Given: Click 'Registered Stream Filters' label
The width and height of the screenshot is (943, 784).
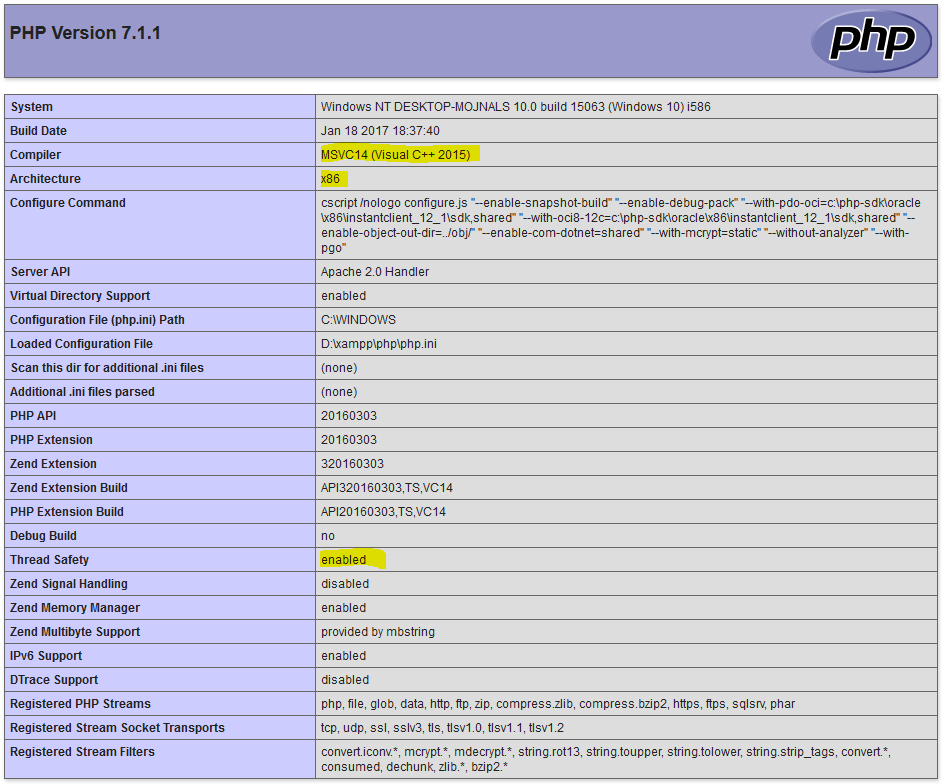Looking at the screenshot, I should coord(82,753).
